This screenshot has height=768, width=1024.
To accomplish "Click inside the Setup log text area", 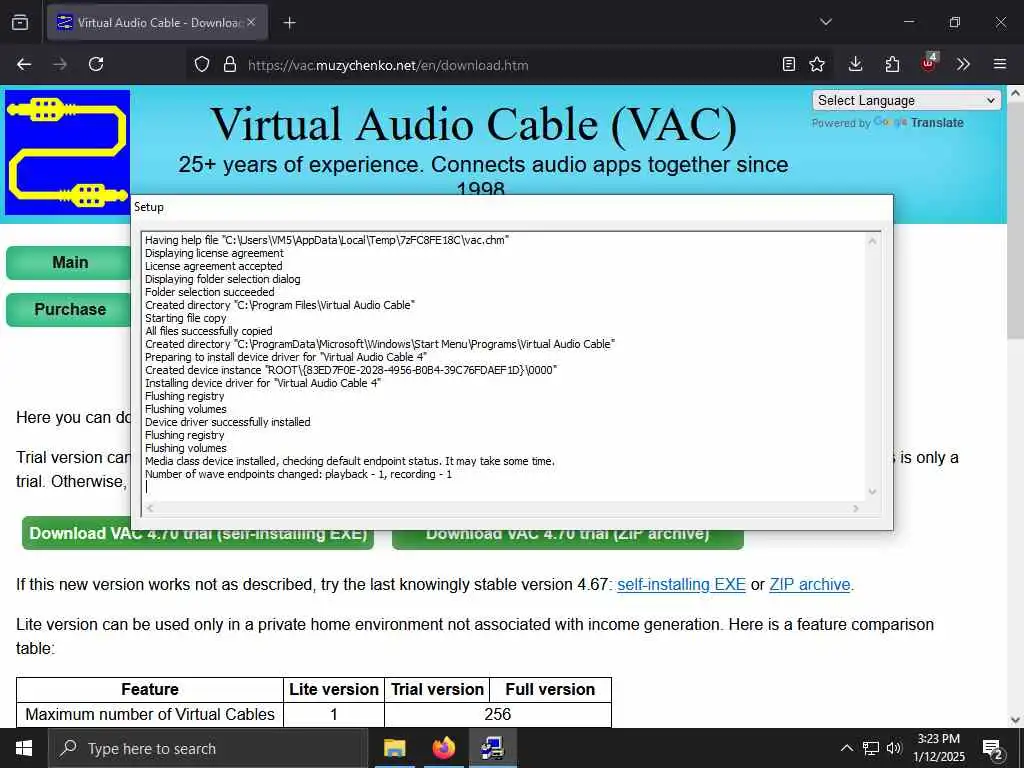I will point(504,366).
